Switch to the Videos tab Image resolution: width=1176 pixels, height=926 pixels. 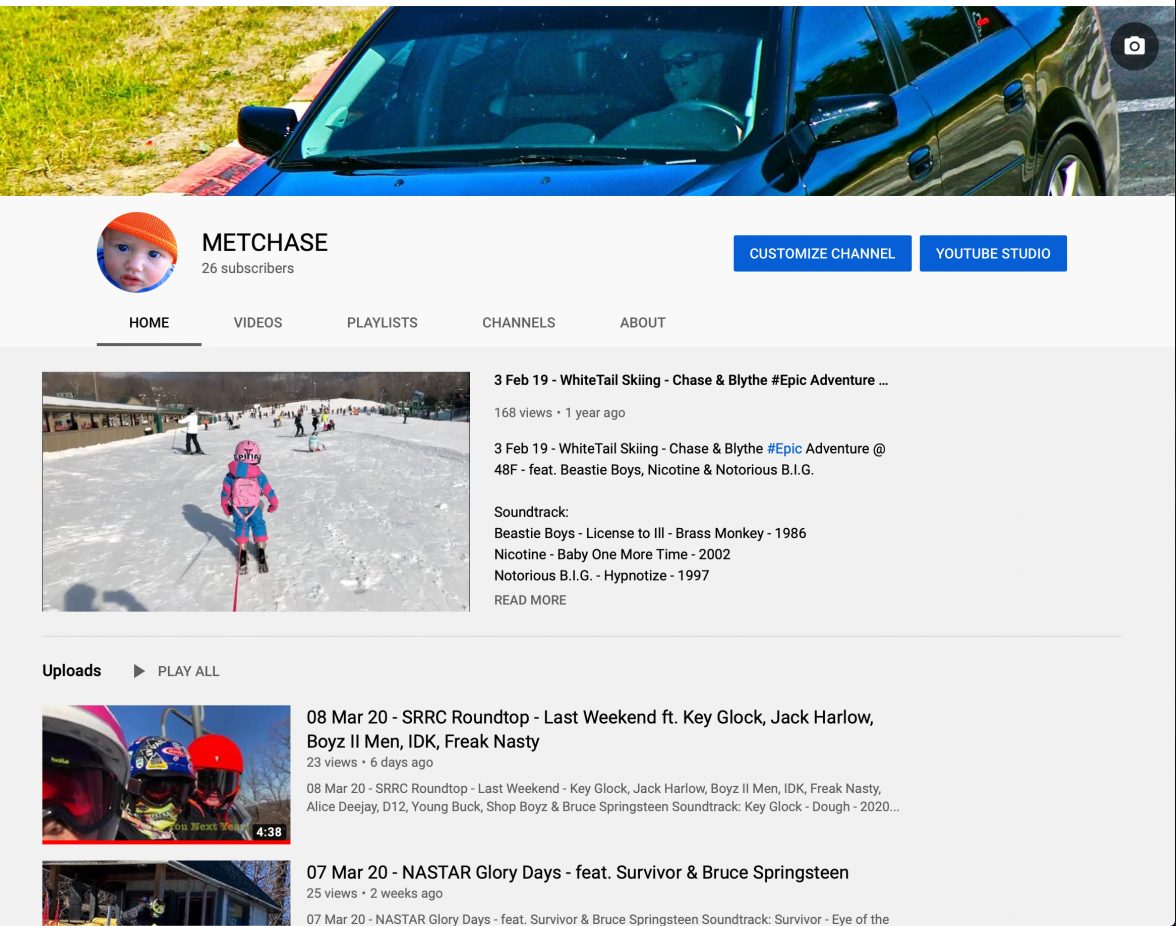click(258, 323)
